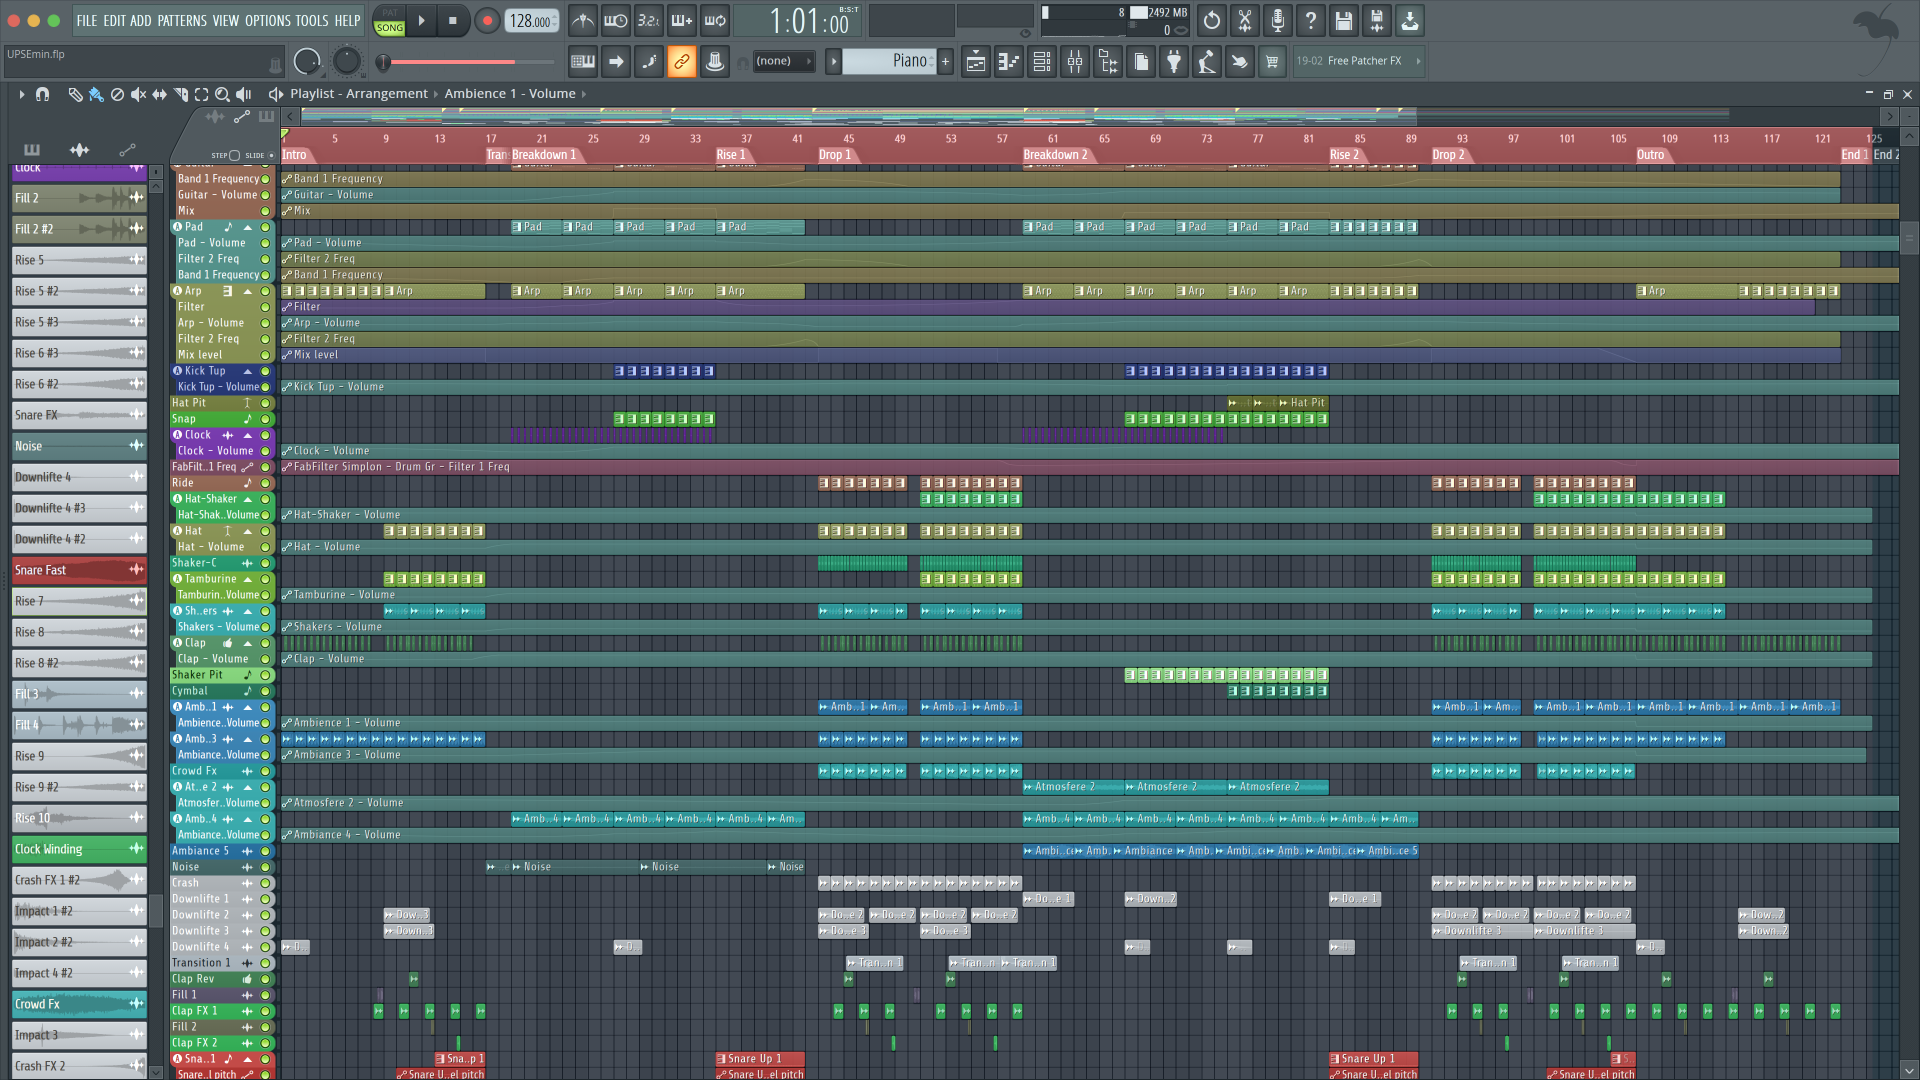Toggle the STEP editing mode switch
This screenshot has width=1920, height=1080.
[234, 155]
